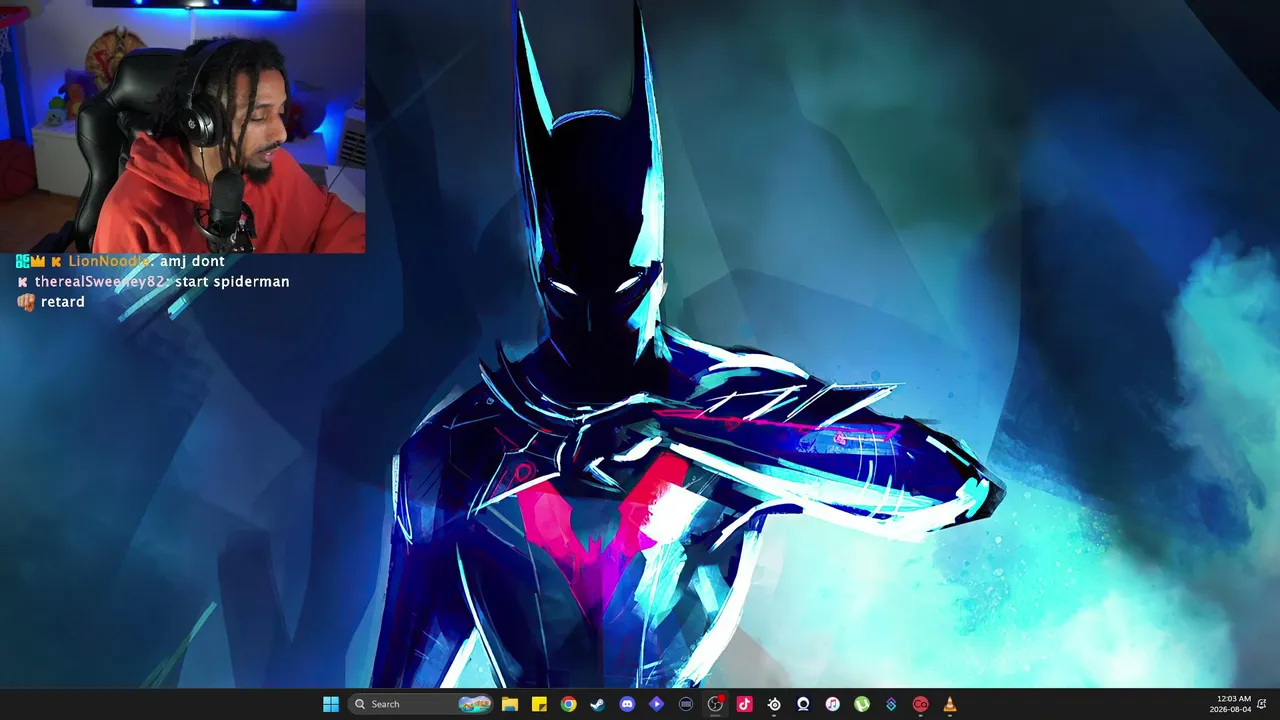Open the SteelSeries app on the taskbar
Image resolution: width=1280 pixels, height=720 pixels.
(x=774, y=704)
